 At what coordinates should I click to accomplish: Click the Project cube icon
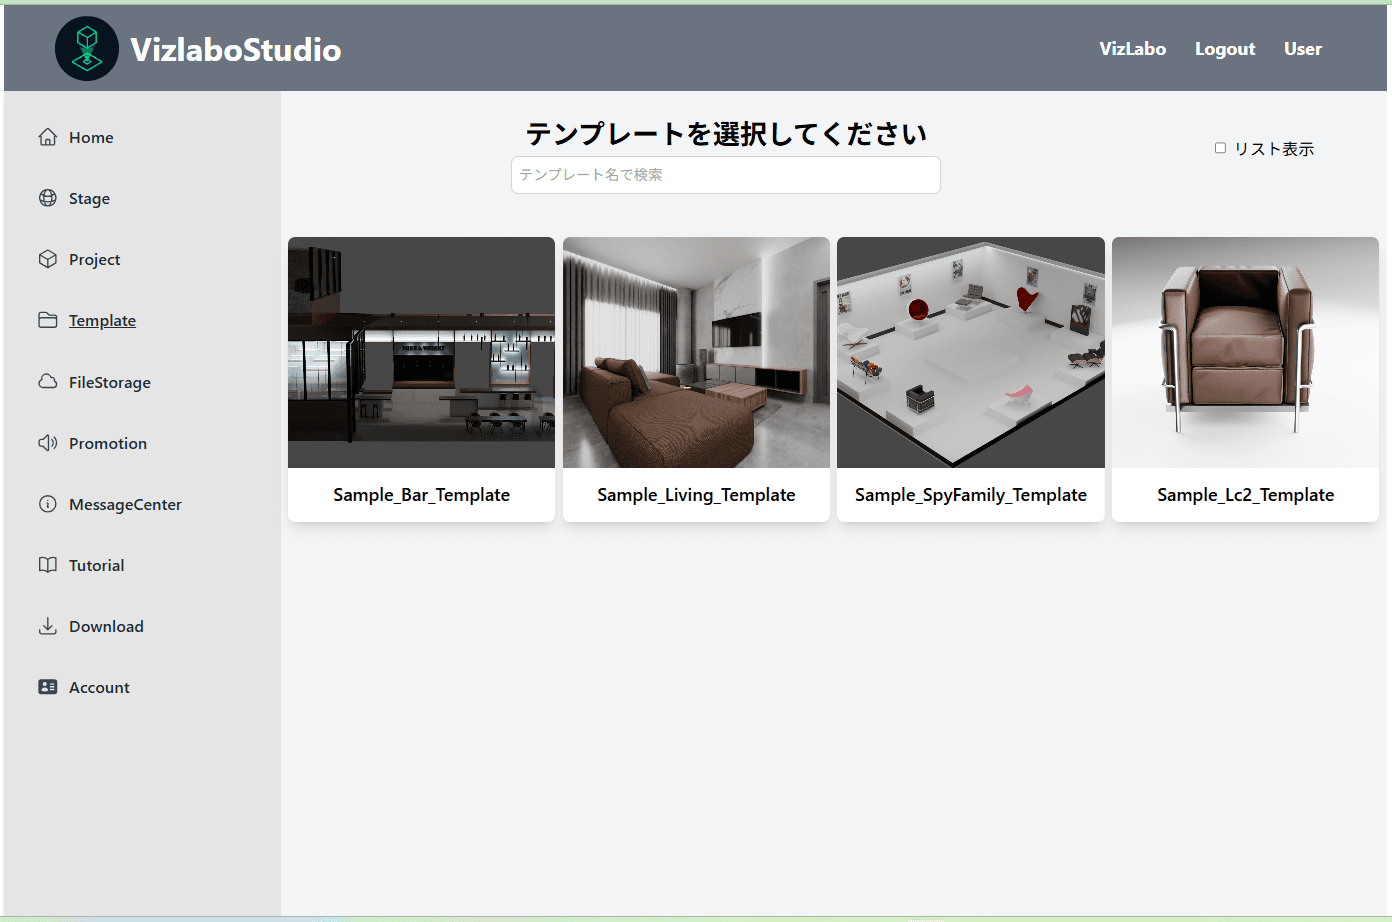[x=47, y=259]
